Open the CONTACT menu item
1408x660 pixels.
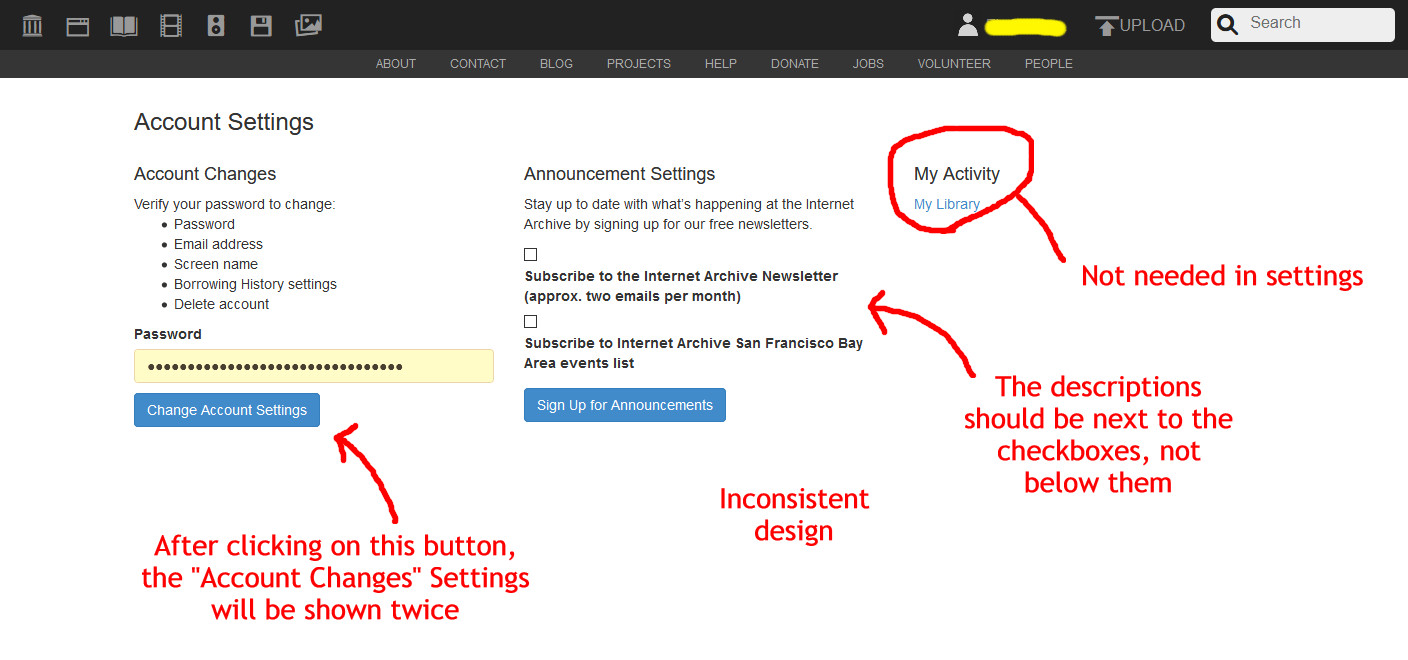(x=478, y=63)
